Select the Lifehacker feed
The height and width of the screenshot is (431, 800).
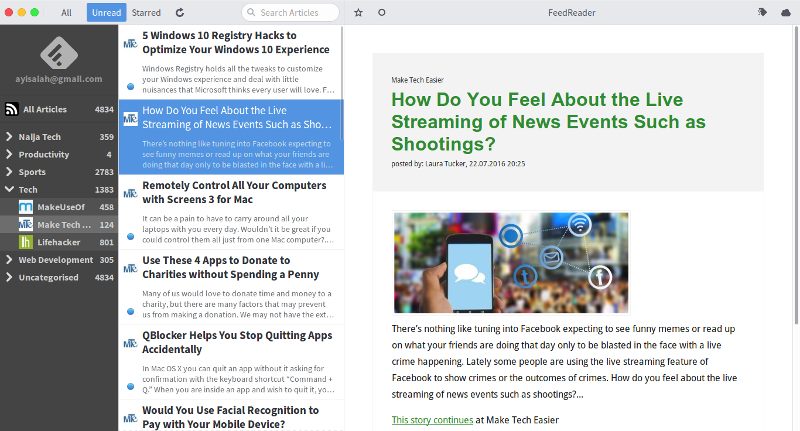[59, 242]
